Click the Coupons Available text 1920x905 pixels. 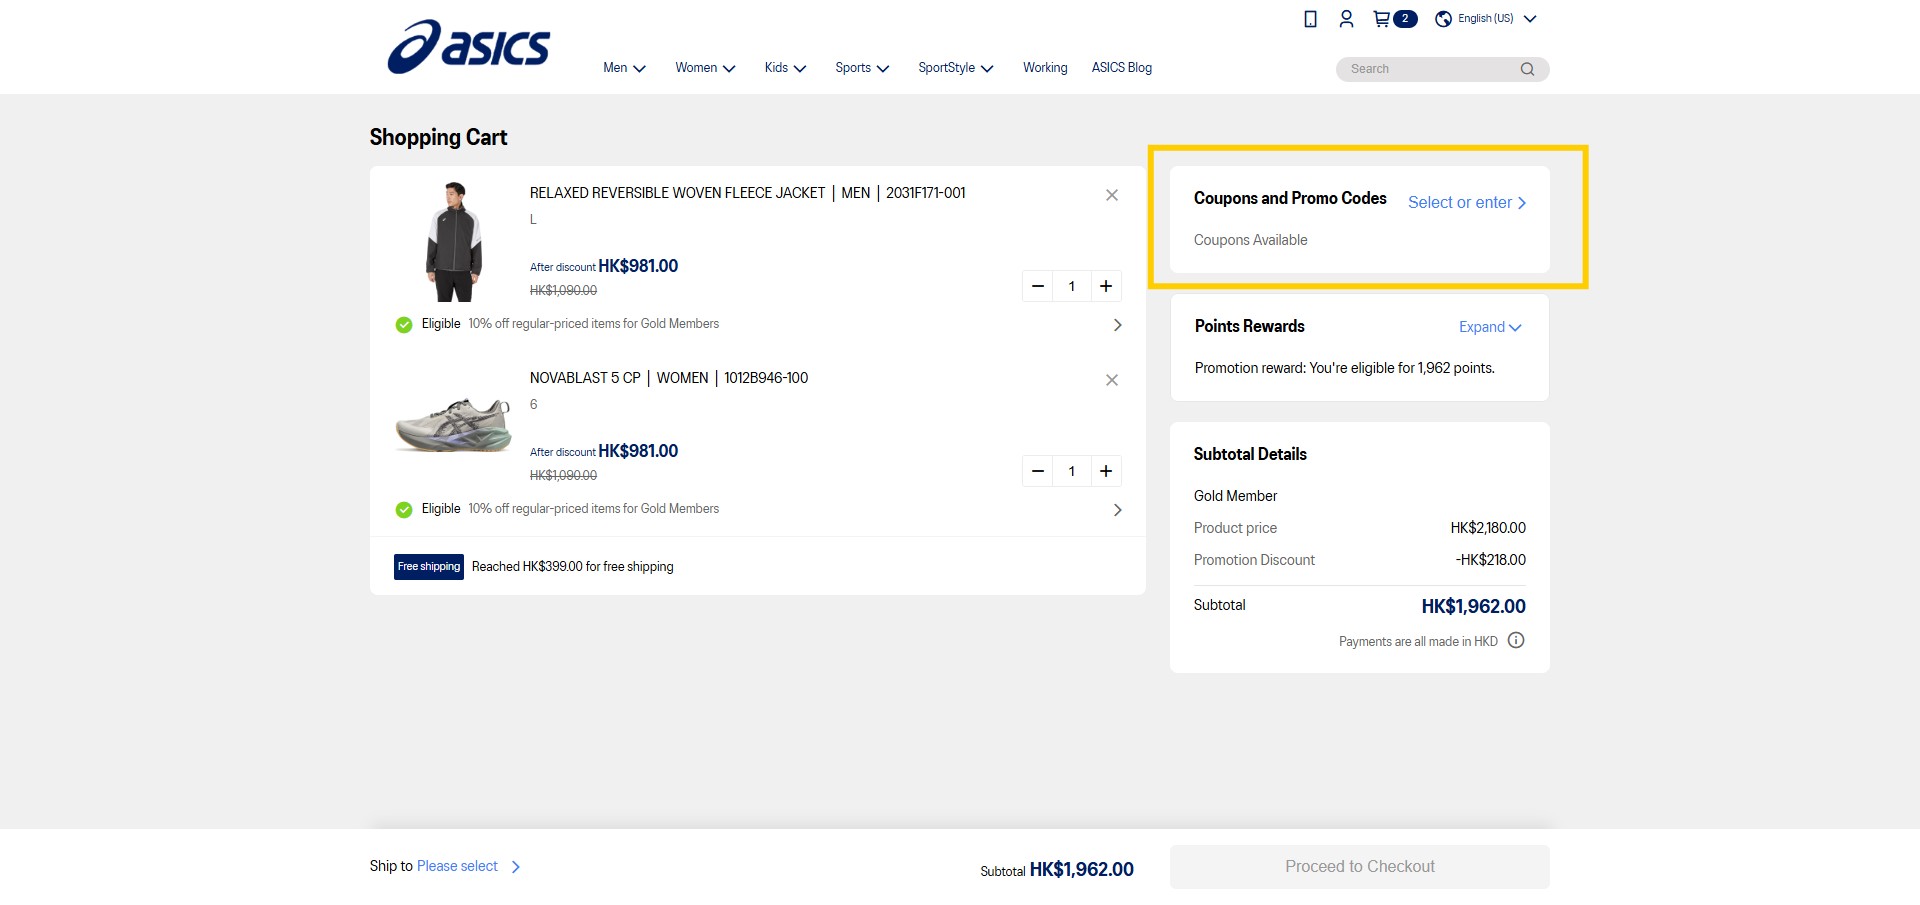click(x=1250, y=240)
